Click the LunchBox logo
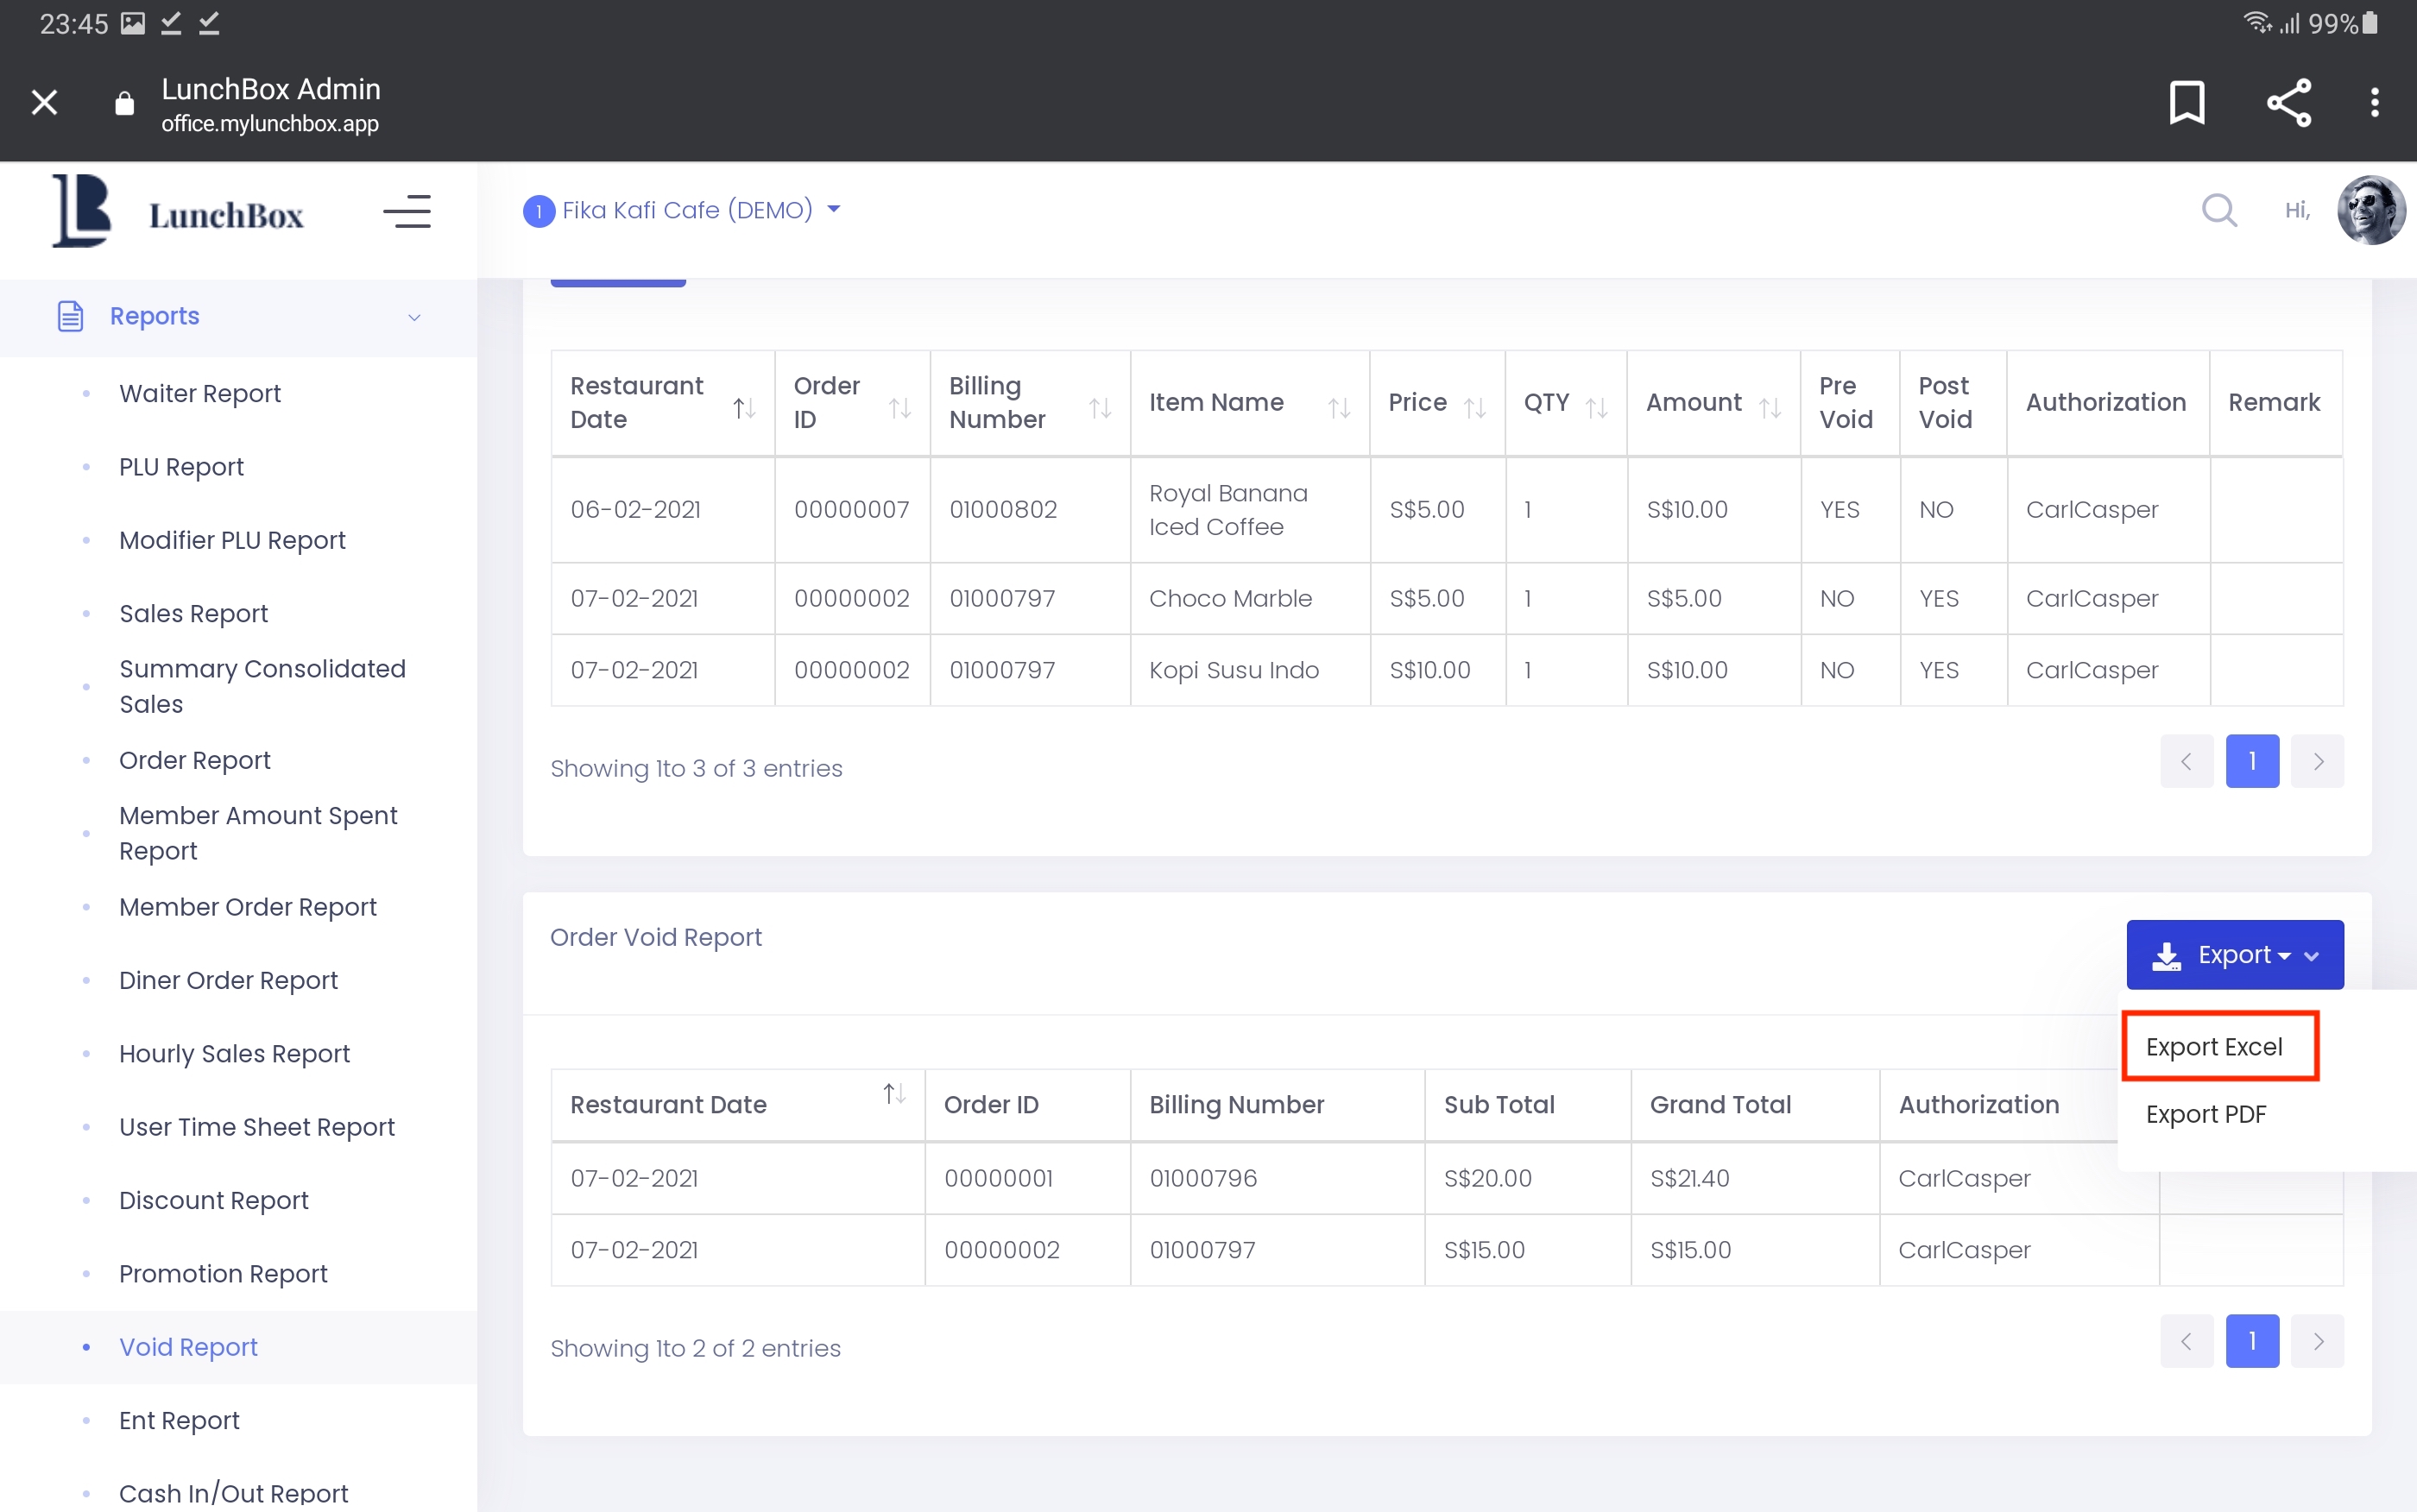Image resolution: width=2417 pixels, height=1512 pixels. click(x=178, y=211)
